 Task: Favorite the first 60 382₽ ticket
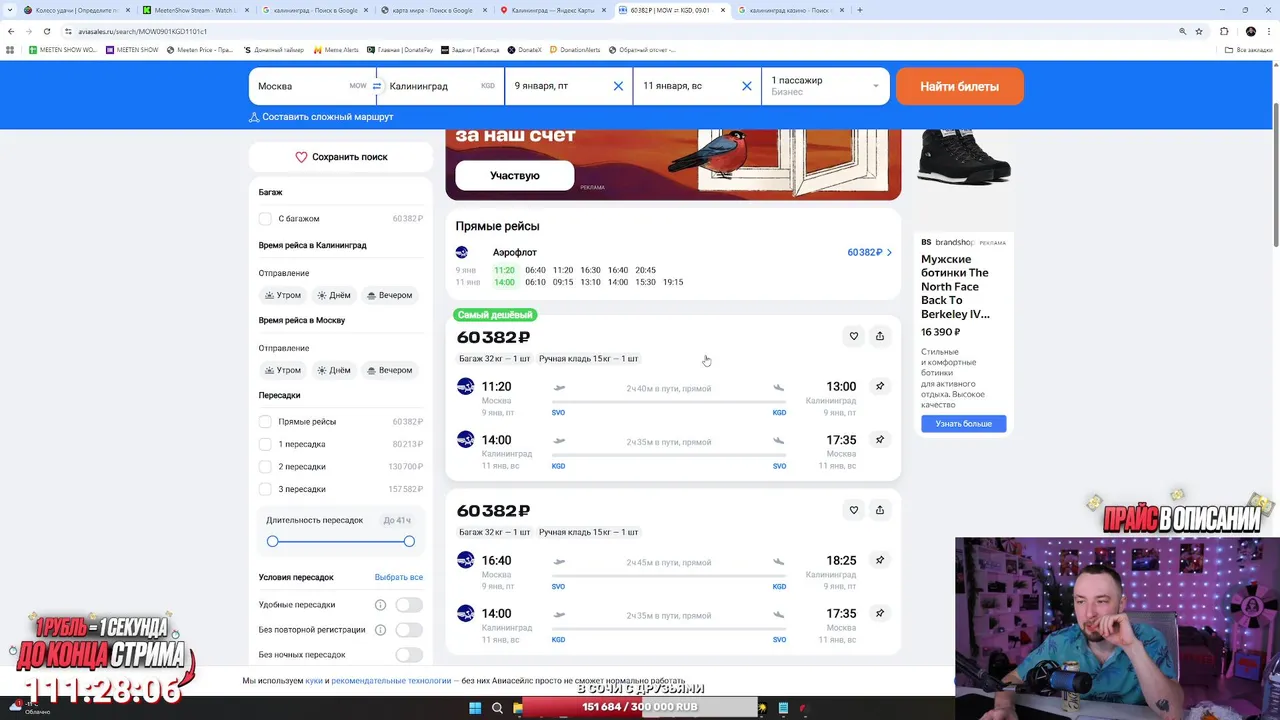click(x=853, y=336)
